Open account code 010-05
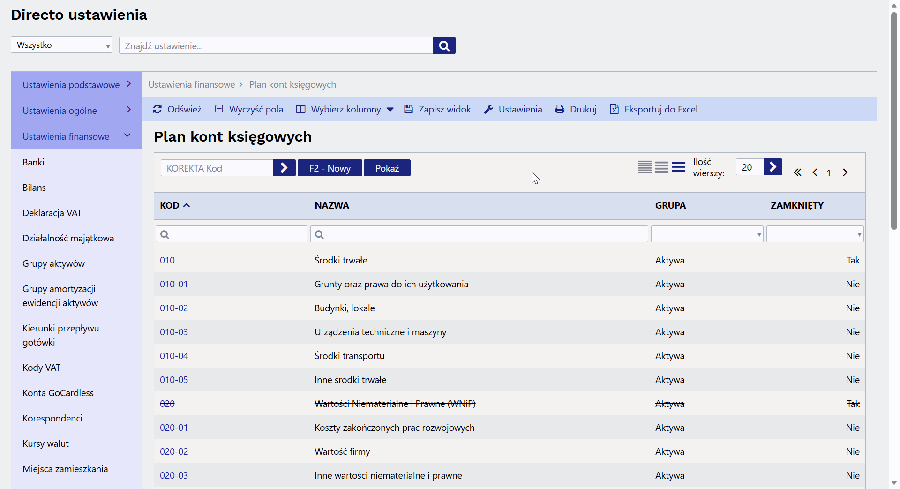The width and height of the screenshot is (900, 489). click(x=173, y=380)
